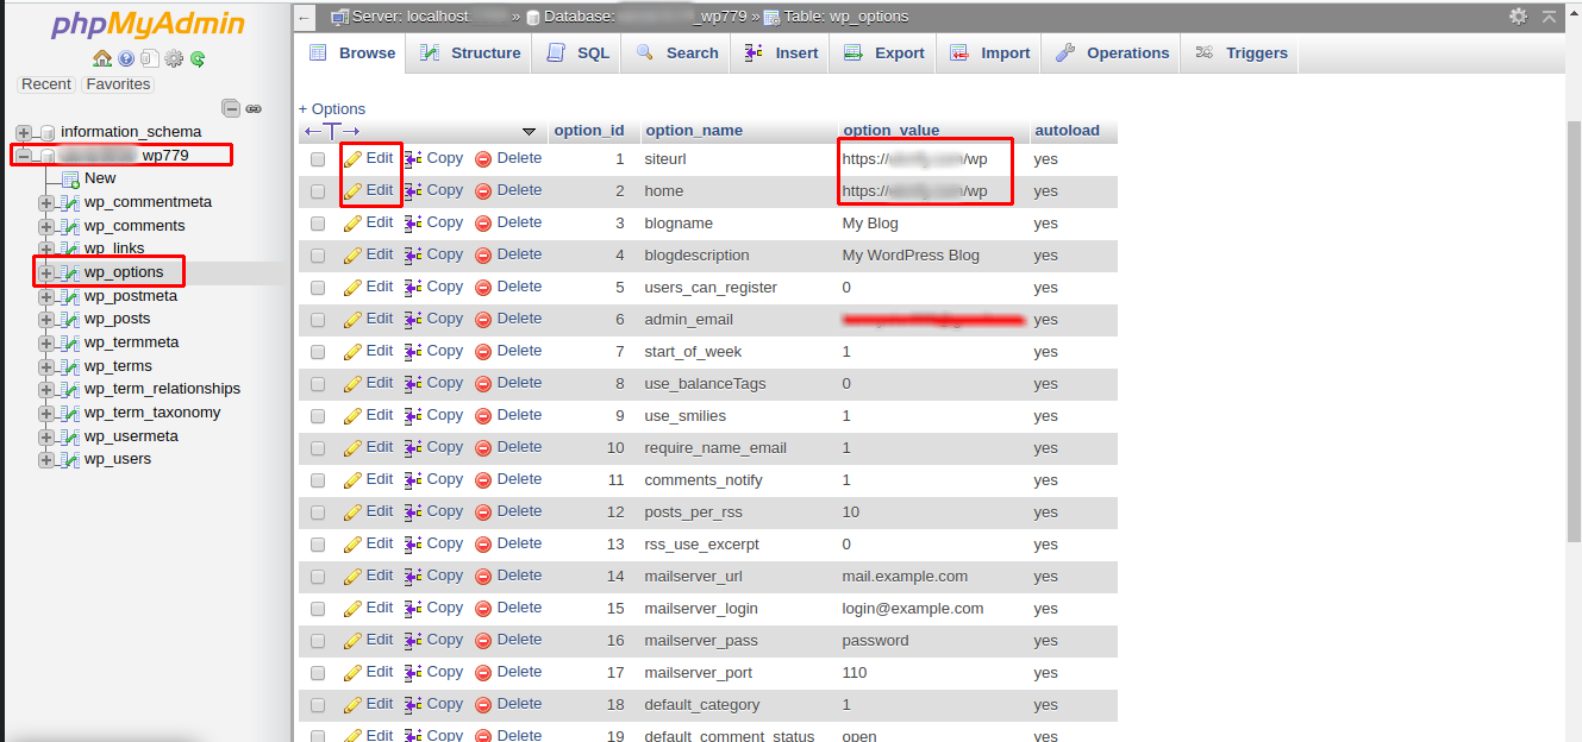
Task: Click the Insert tab
Action: pos(781,53)
